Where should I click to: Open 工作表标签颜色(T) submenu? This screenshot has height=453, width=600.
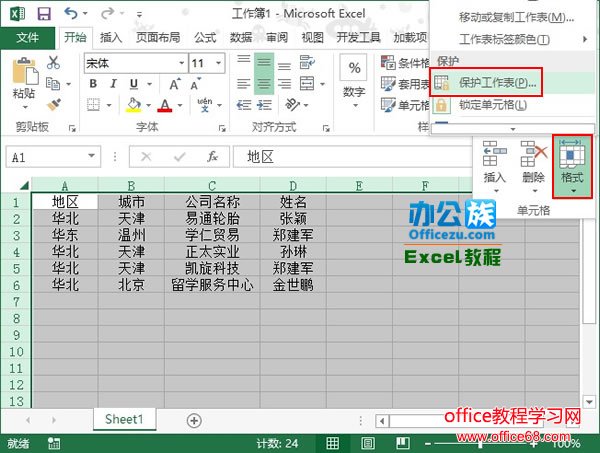pos(513,39)
